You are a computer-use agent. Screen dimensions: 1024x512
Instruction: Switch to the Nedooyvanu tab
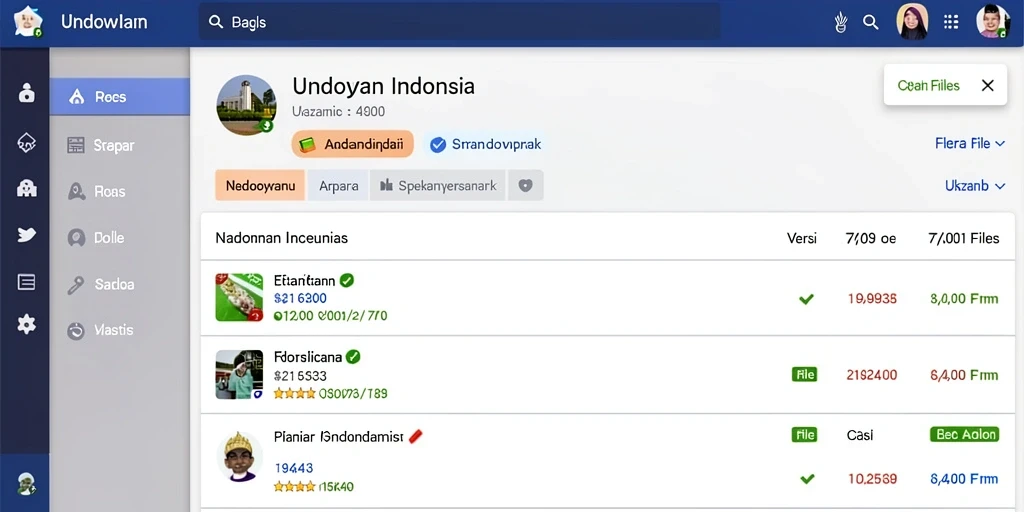260,185
